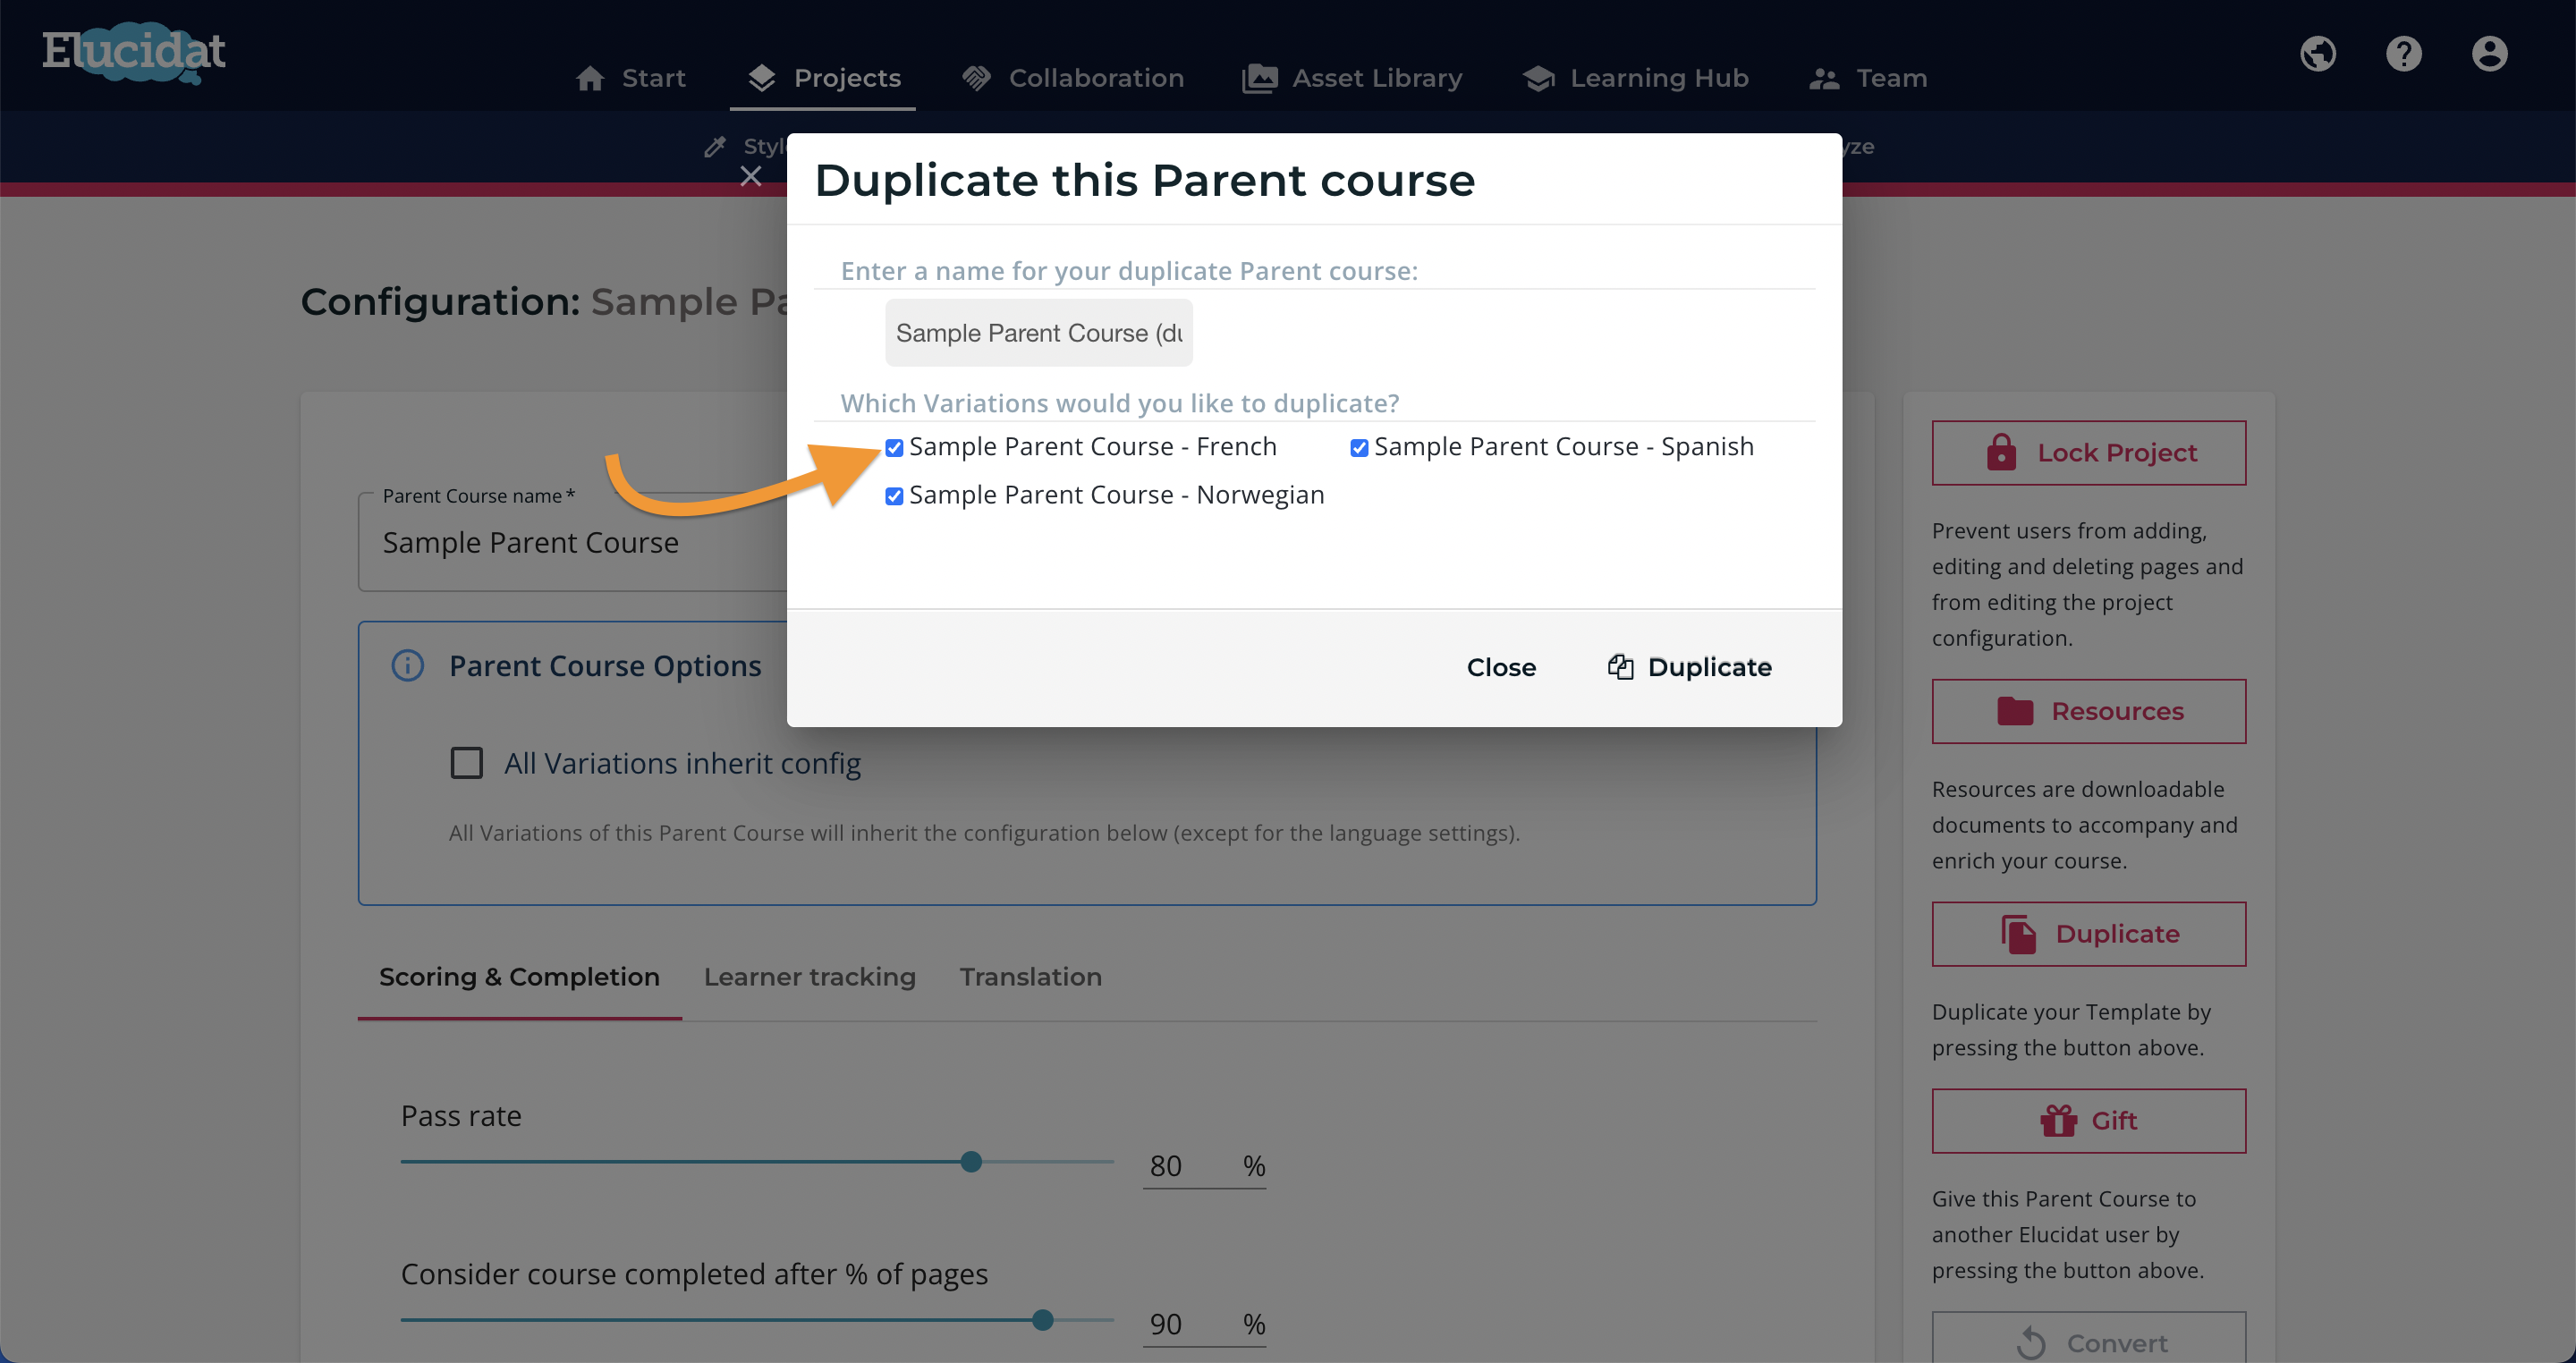Click Close in the duplicate dialog
Viewport: 2576px width, 1363px height.
click(1501, 667)
